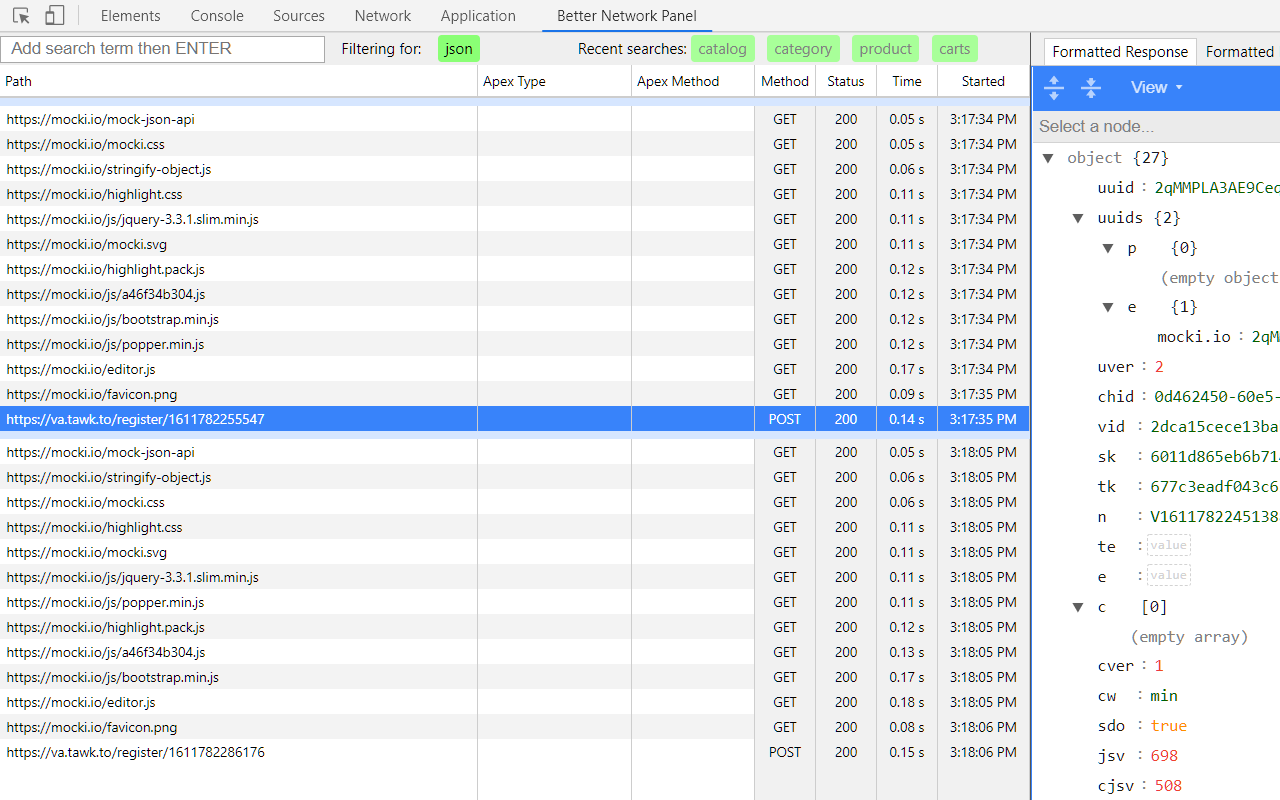This screenshot has height=800, width=1280.
Task: Open the Console tab
Action: pyautogui.click(x=217, y=16)
